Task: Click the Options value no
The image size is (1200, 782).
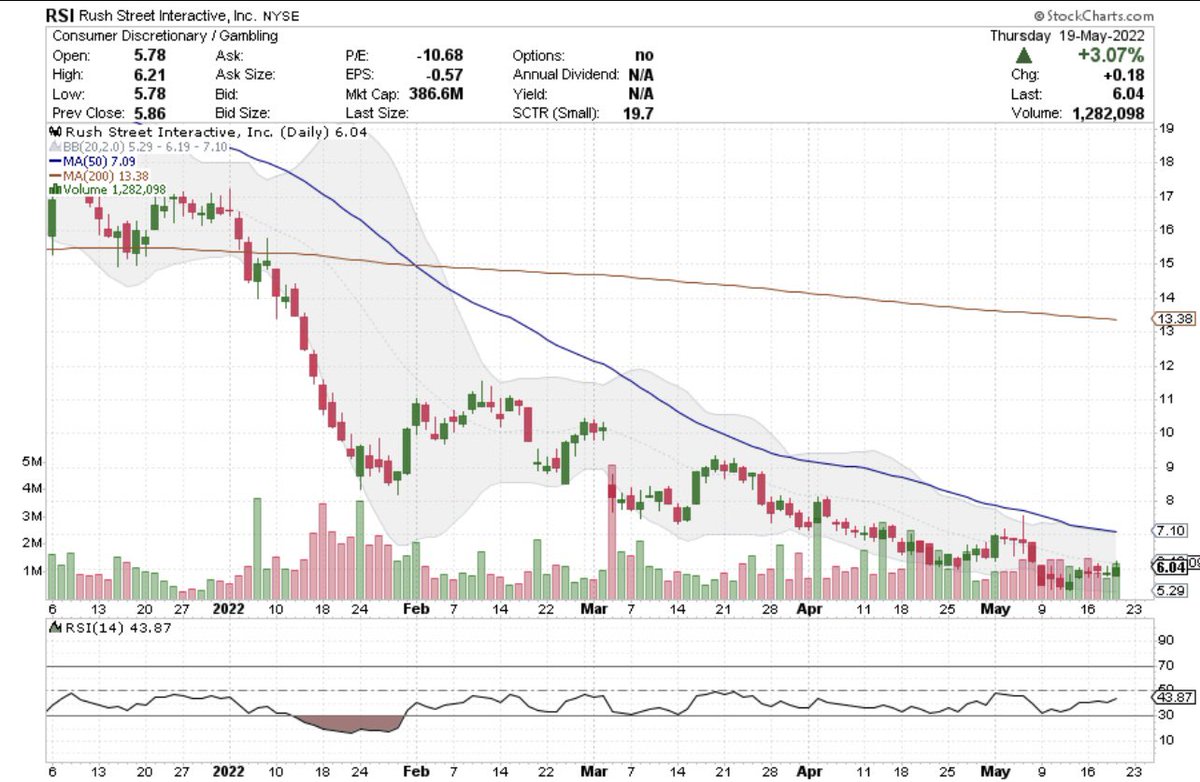Action: click(643, 55)
